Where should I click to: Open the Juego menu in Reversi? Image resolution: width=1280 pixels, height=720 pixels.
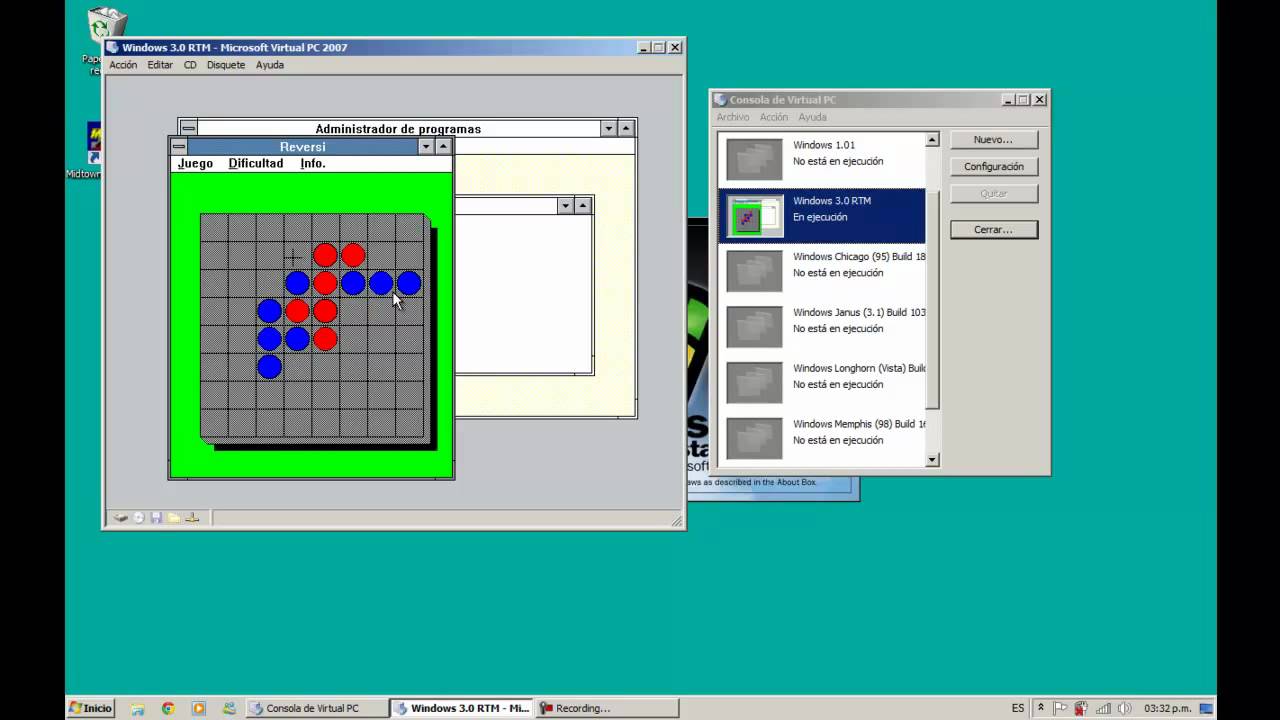[x=195, y=163]
